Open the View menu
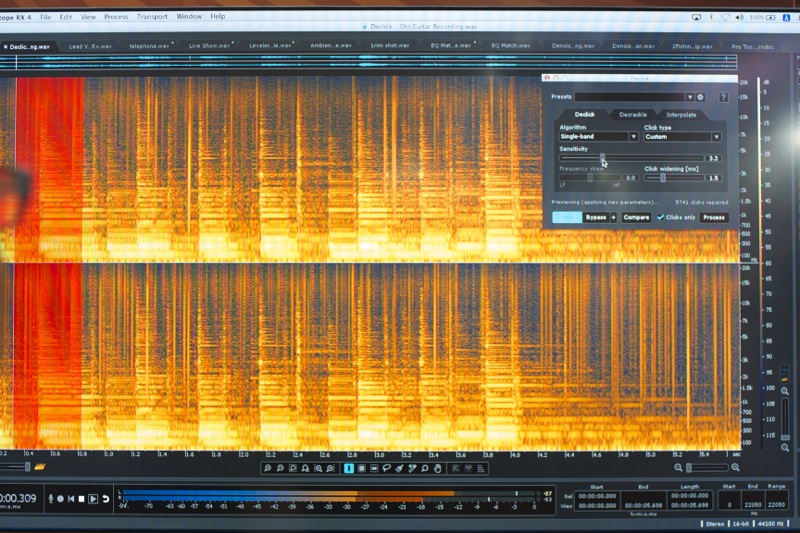The height and width of the screenshot is (533, 800). 88,17
